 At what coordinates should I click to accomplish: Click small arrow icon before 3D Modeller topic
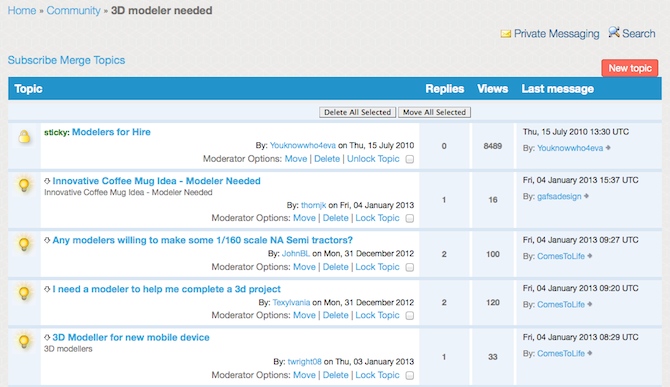point(47,337)
